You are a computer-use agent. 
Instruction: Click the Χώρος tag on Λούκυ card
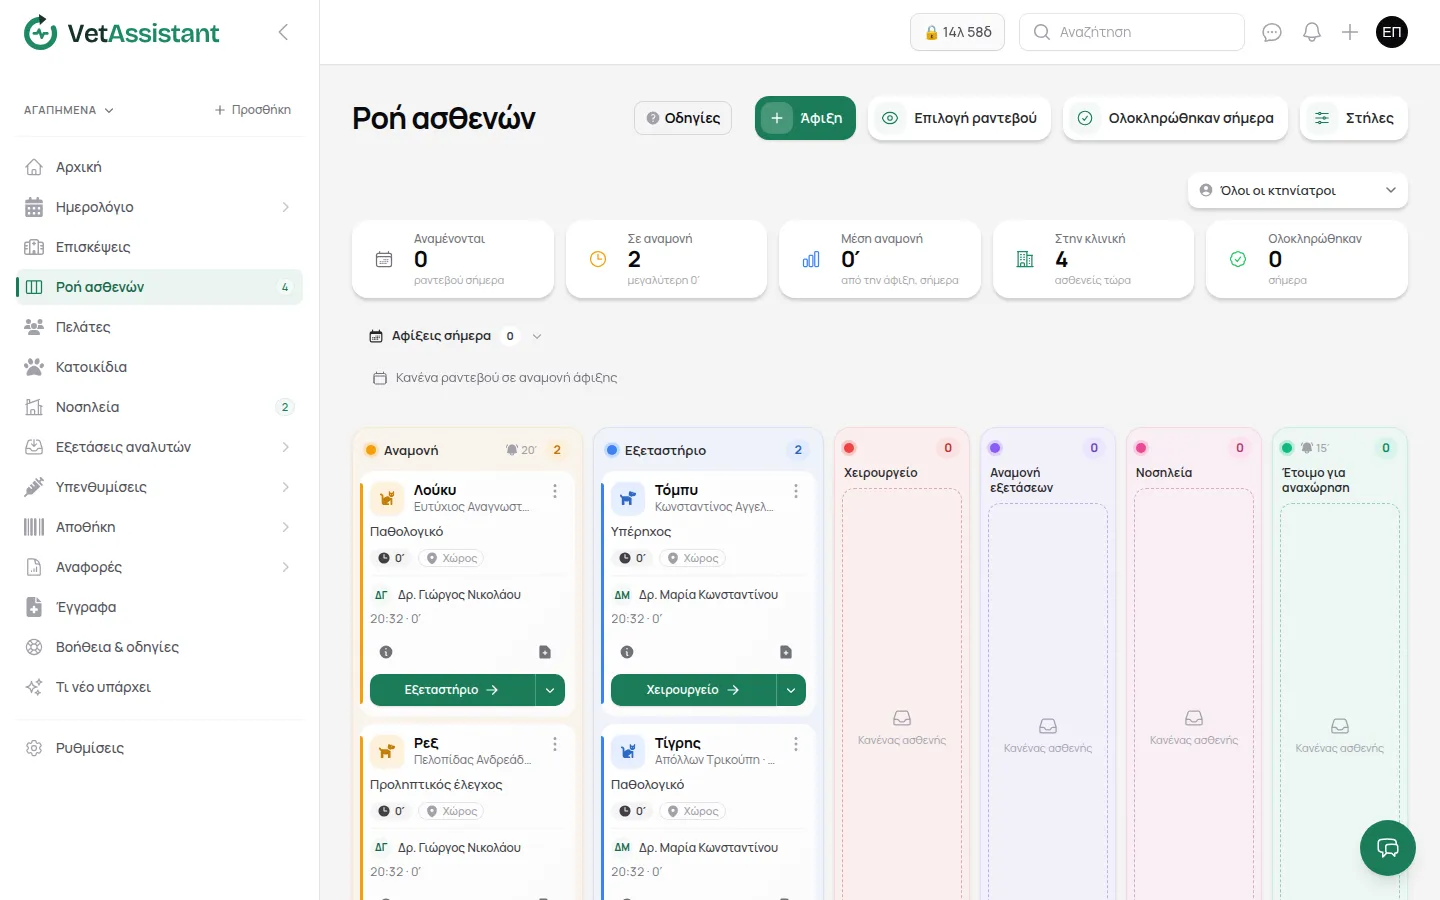452,558
